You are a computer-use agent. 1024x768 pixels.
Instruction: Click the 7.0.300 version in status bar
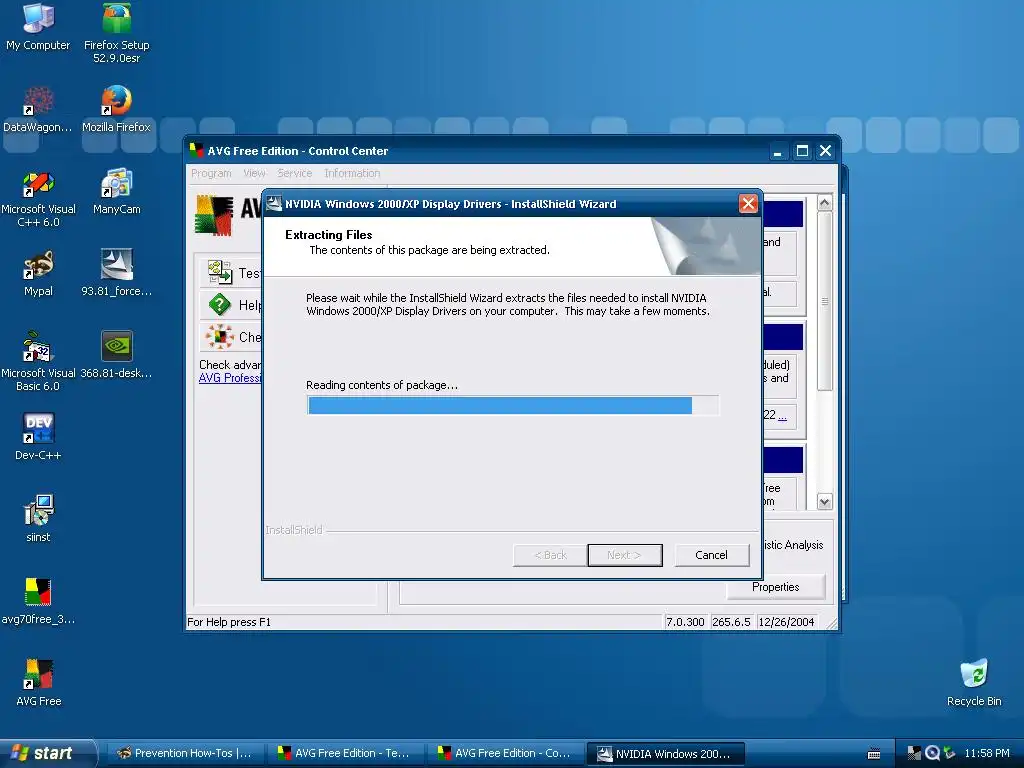coord(685,622)
